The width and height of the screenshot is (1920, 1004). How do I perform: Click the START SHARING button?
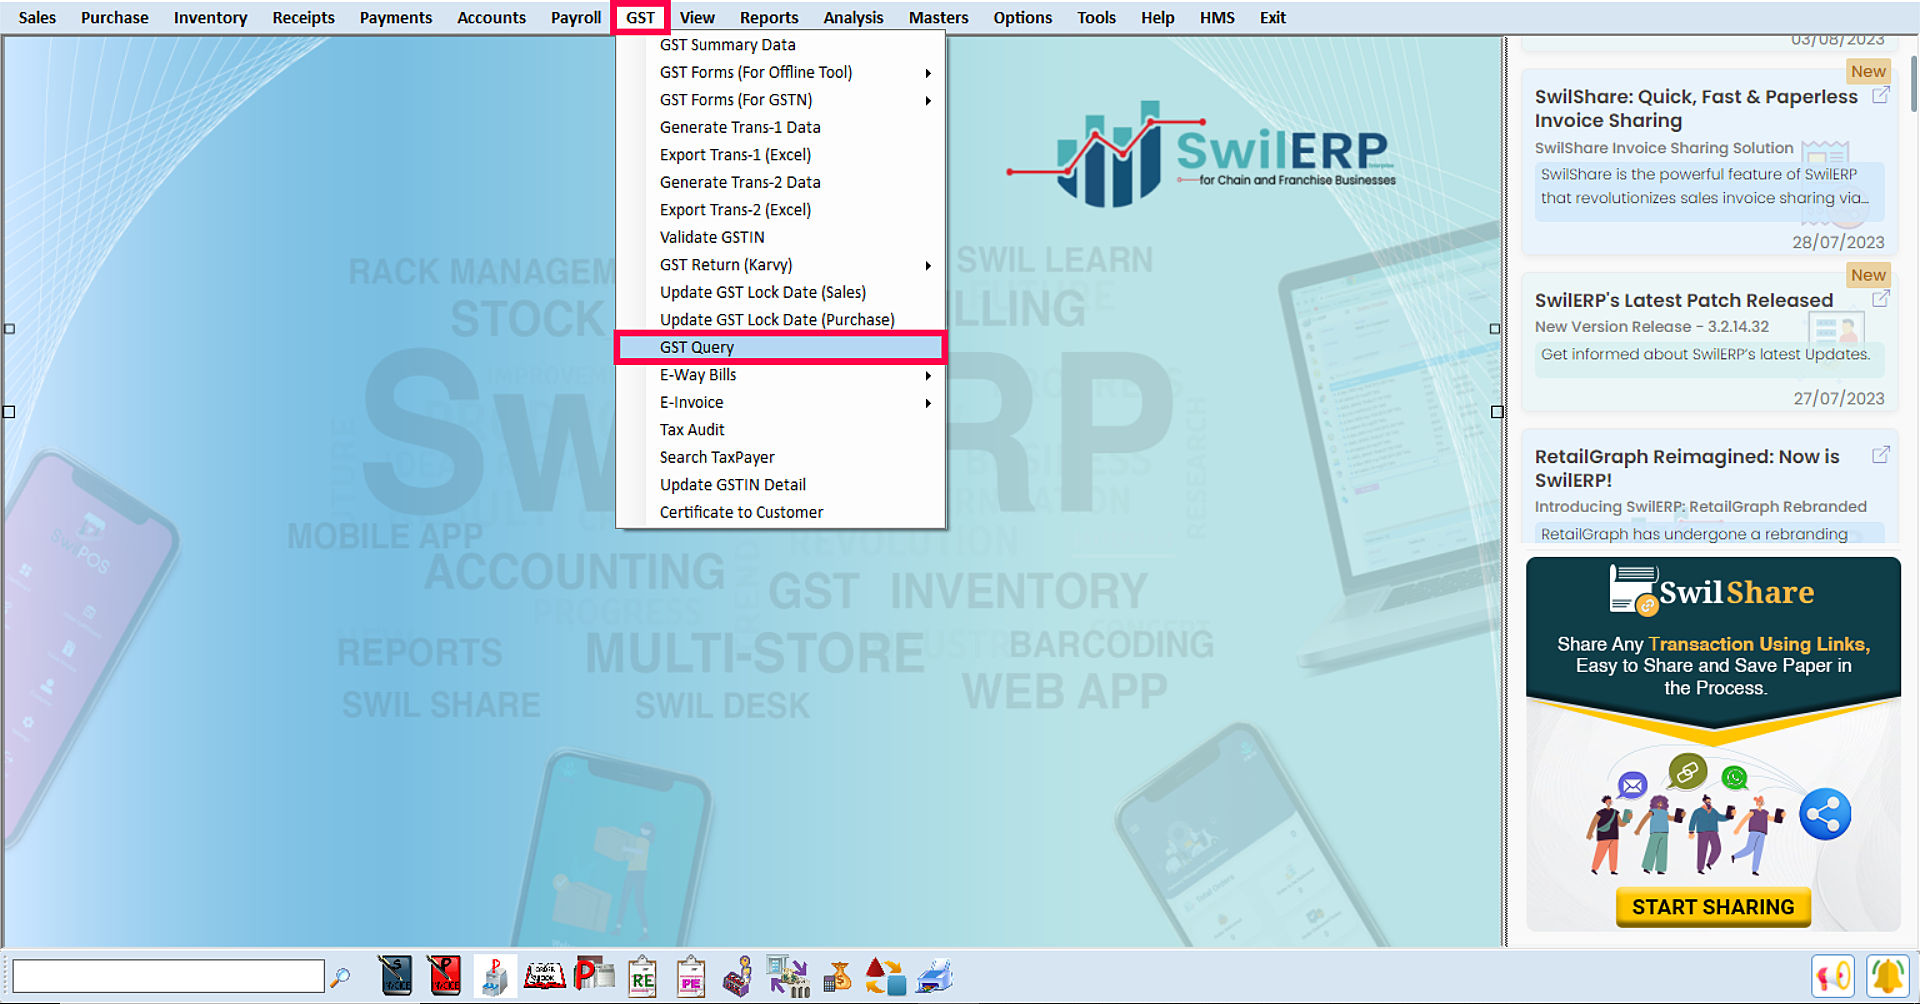coord(1713,907)
